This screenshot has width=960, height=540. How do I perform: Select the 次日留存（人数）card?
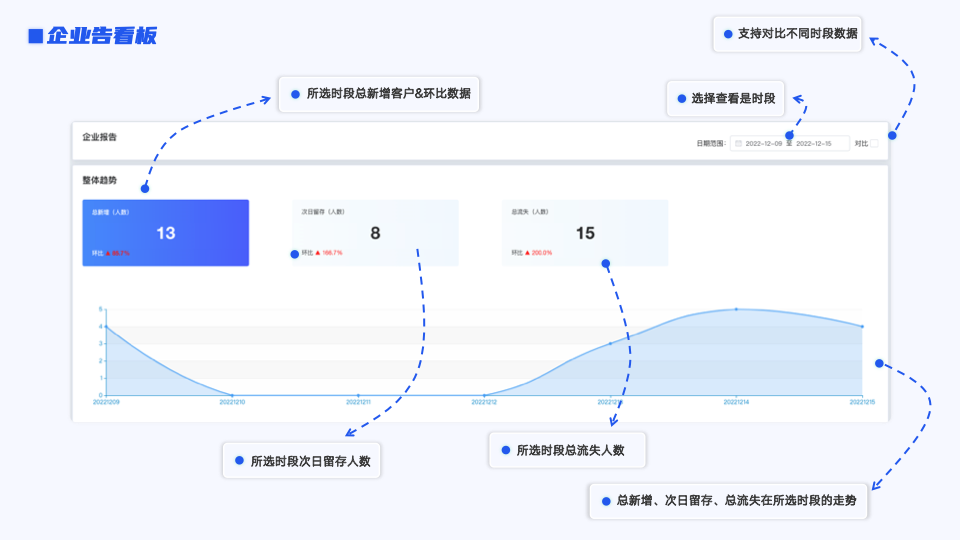click(x=376, y=233)
